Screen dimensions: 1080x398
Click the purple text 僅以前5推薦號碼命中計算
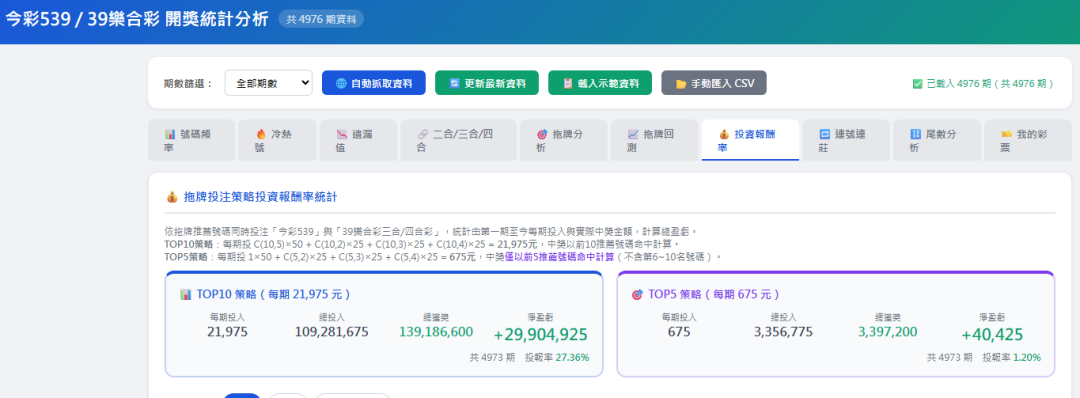click(x=559, y=257)
